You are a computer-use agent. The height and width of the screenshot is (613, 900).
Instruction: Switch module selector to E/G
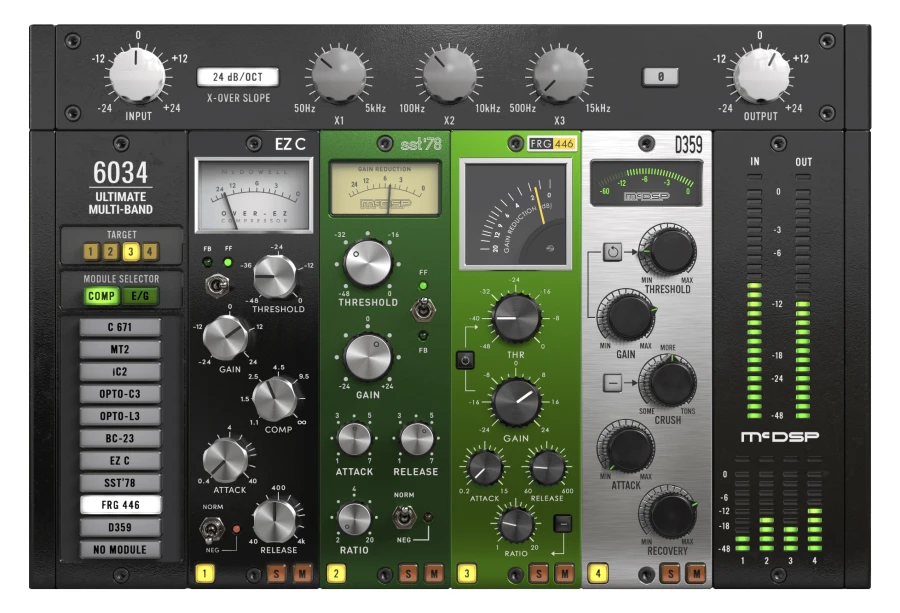click(140, 296)
